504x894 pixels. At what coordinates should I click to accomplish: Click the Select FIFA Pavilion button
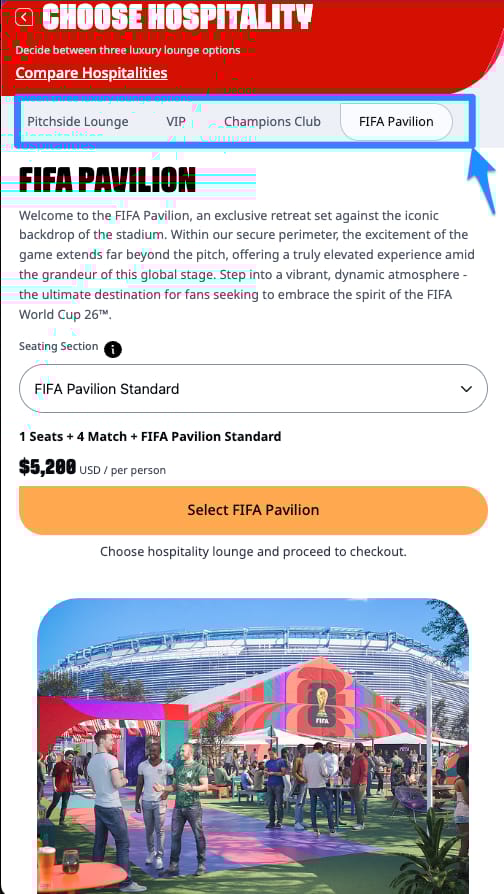point(253,510)
